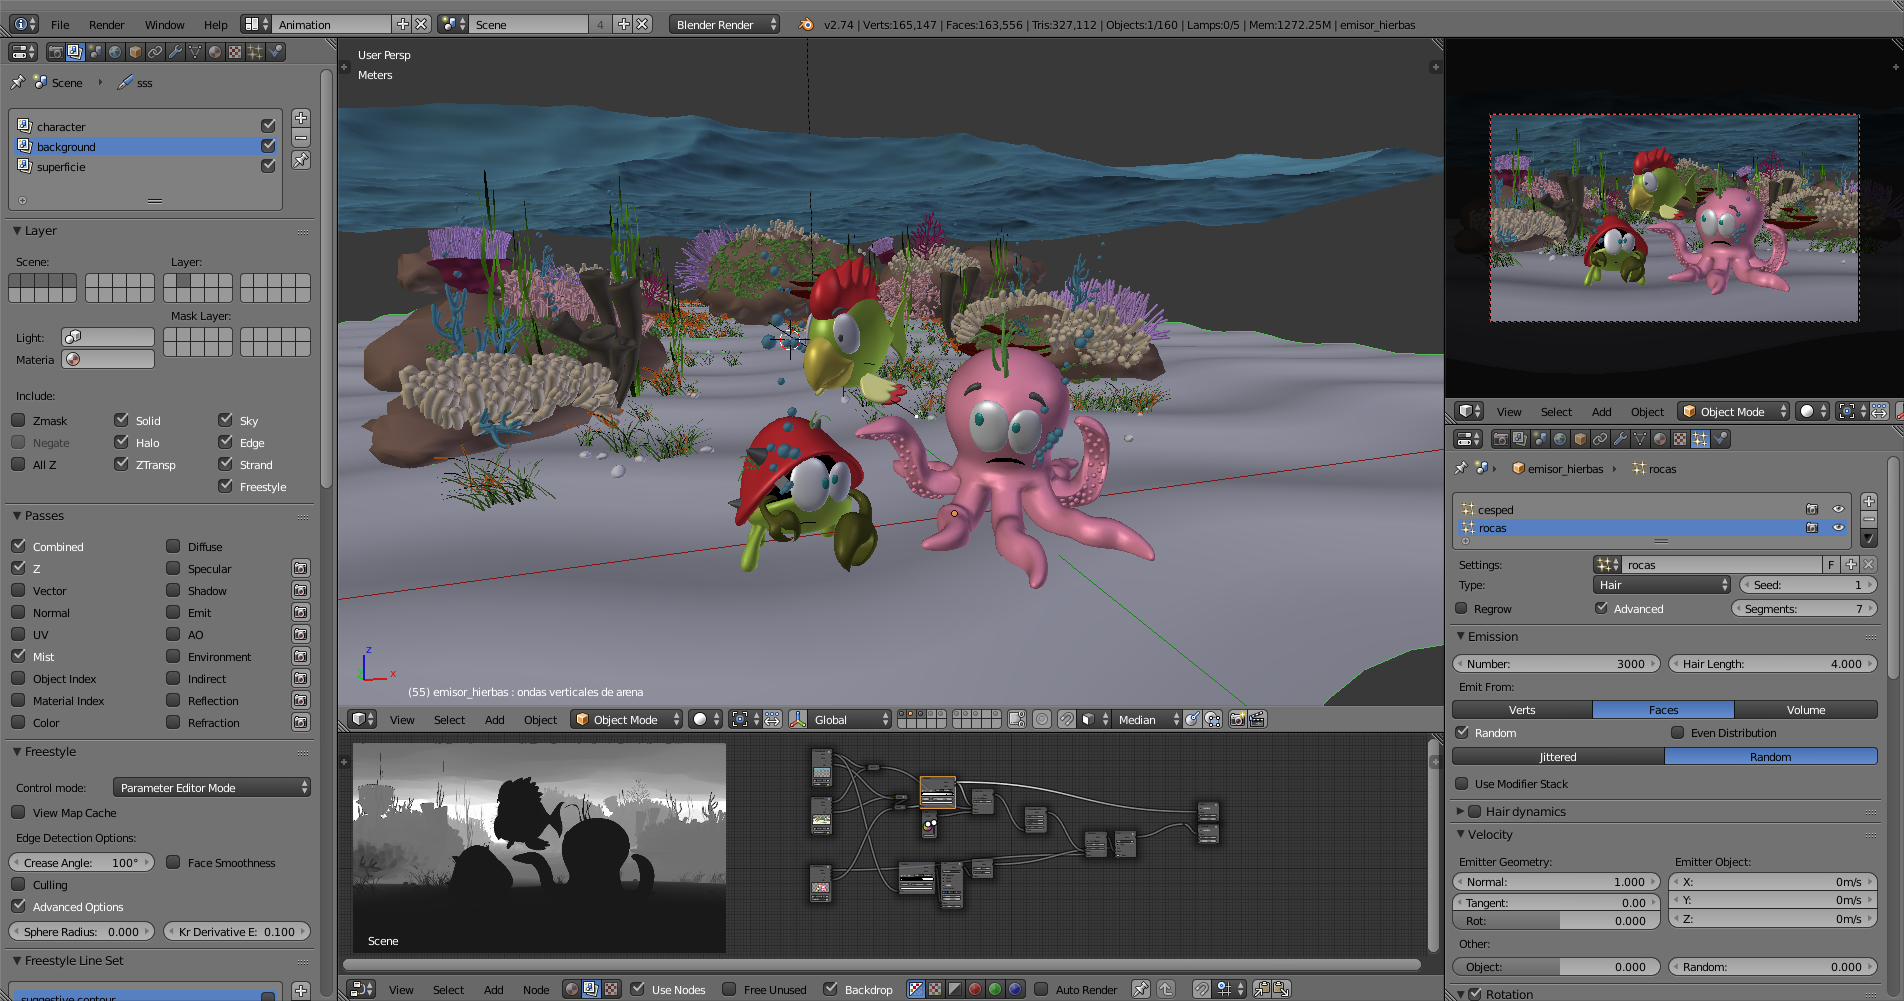Open the Blender Render engine dropdown
The image size is (1904, 1001).
(725, 24)
